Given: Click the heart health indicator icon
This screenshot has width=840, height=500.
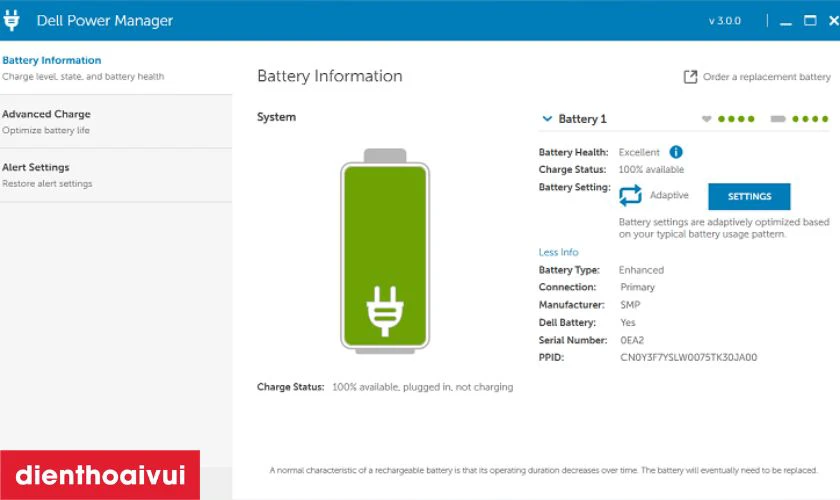Looking at the screenshot, I should (707, 119).
